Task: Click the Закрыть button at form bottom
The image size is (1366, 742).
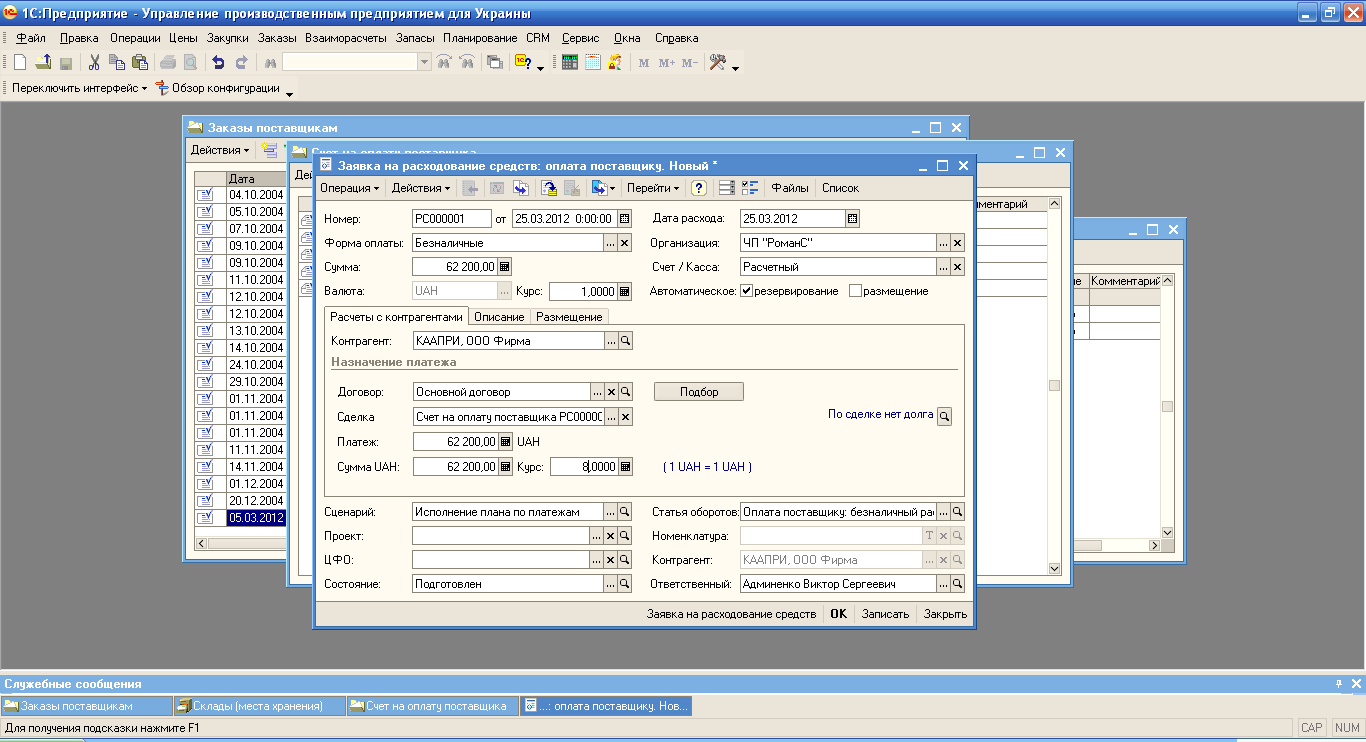Action: tap(945, 614)
